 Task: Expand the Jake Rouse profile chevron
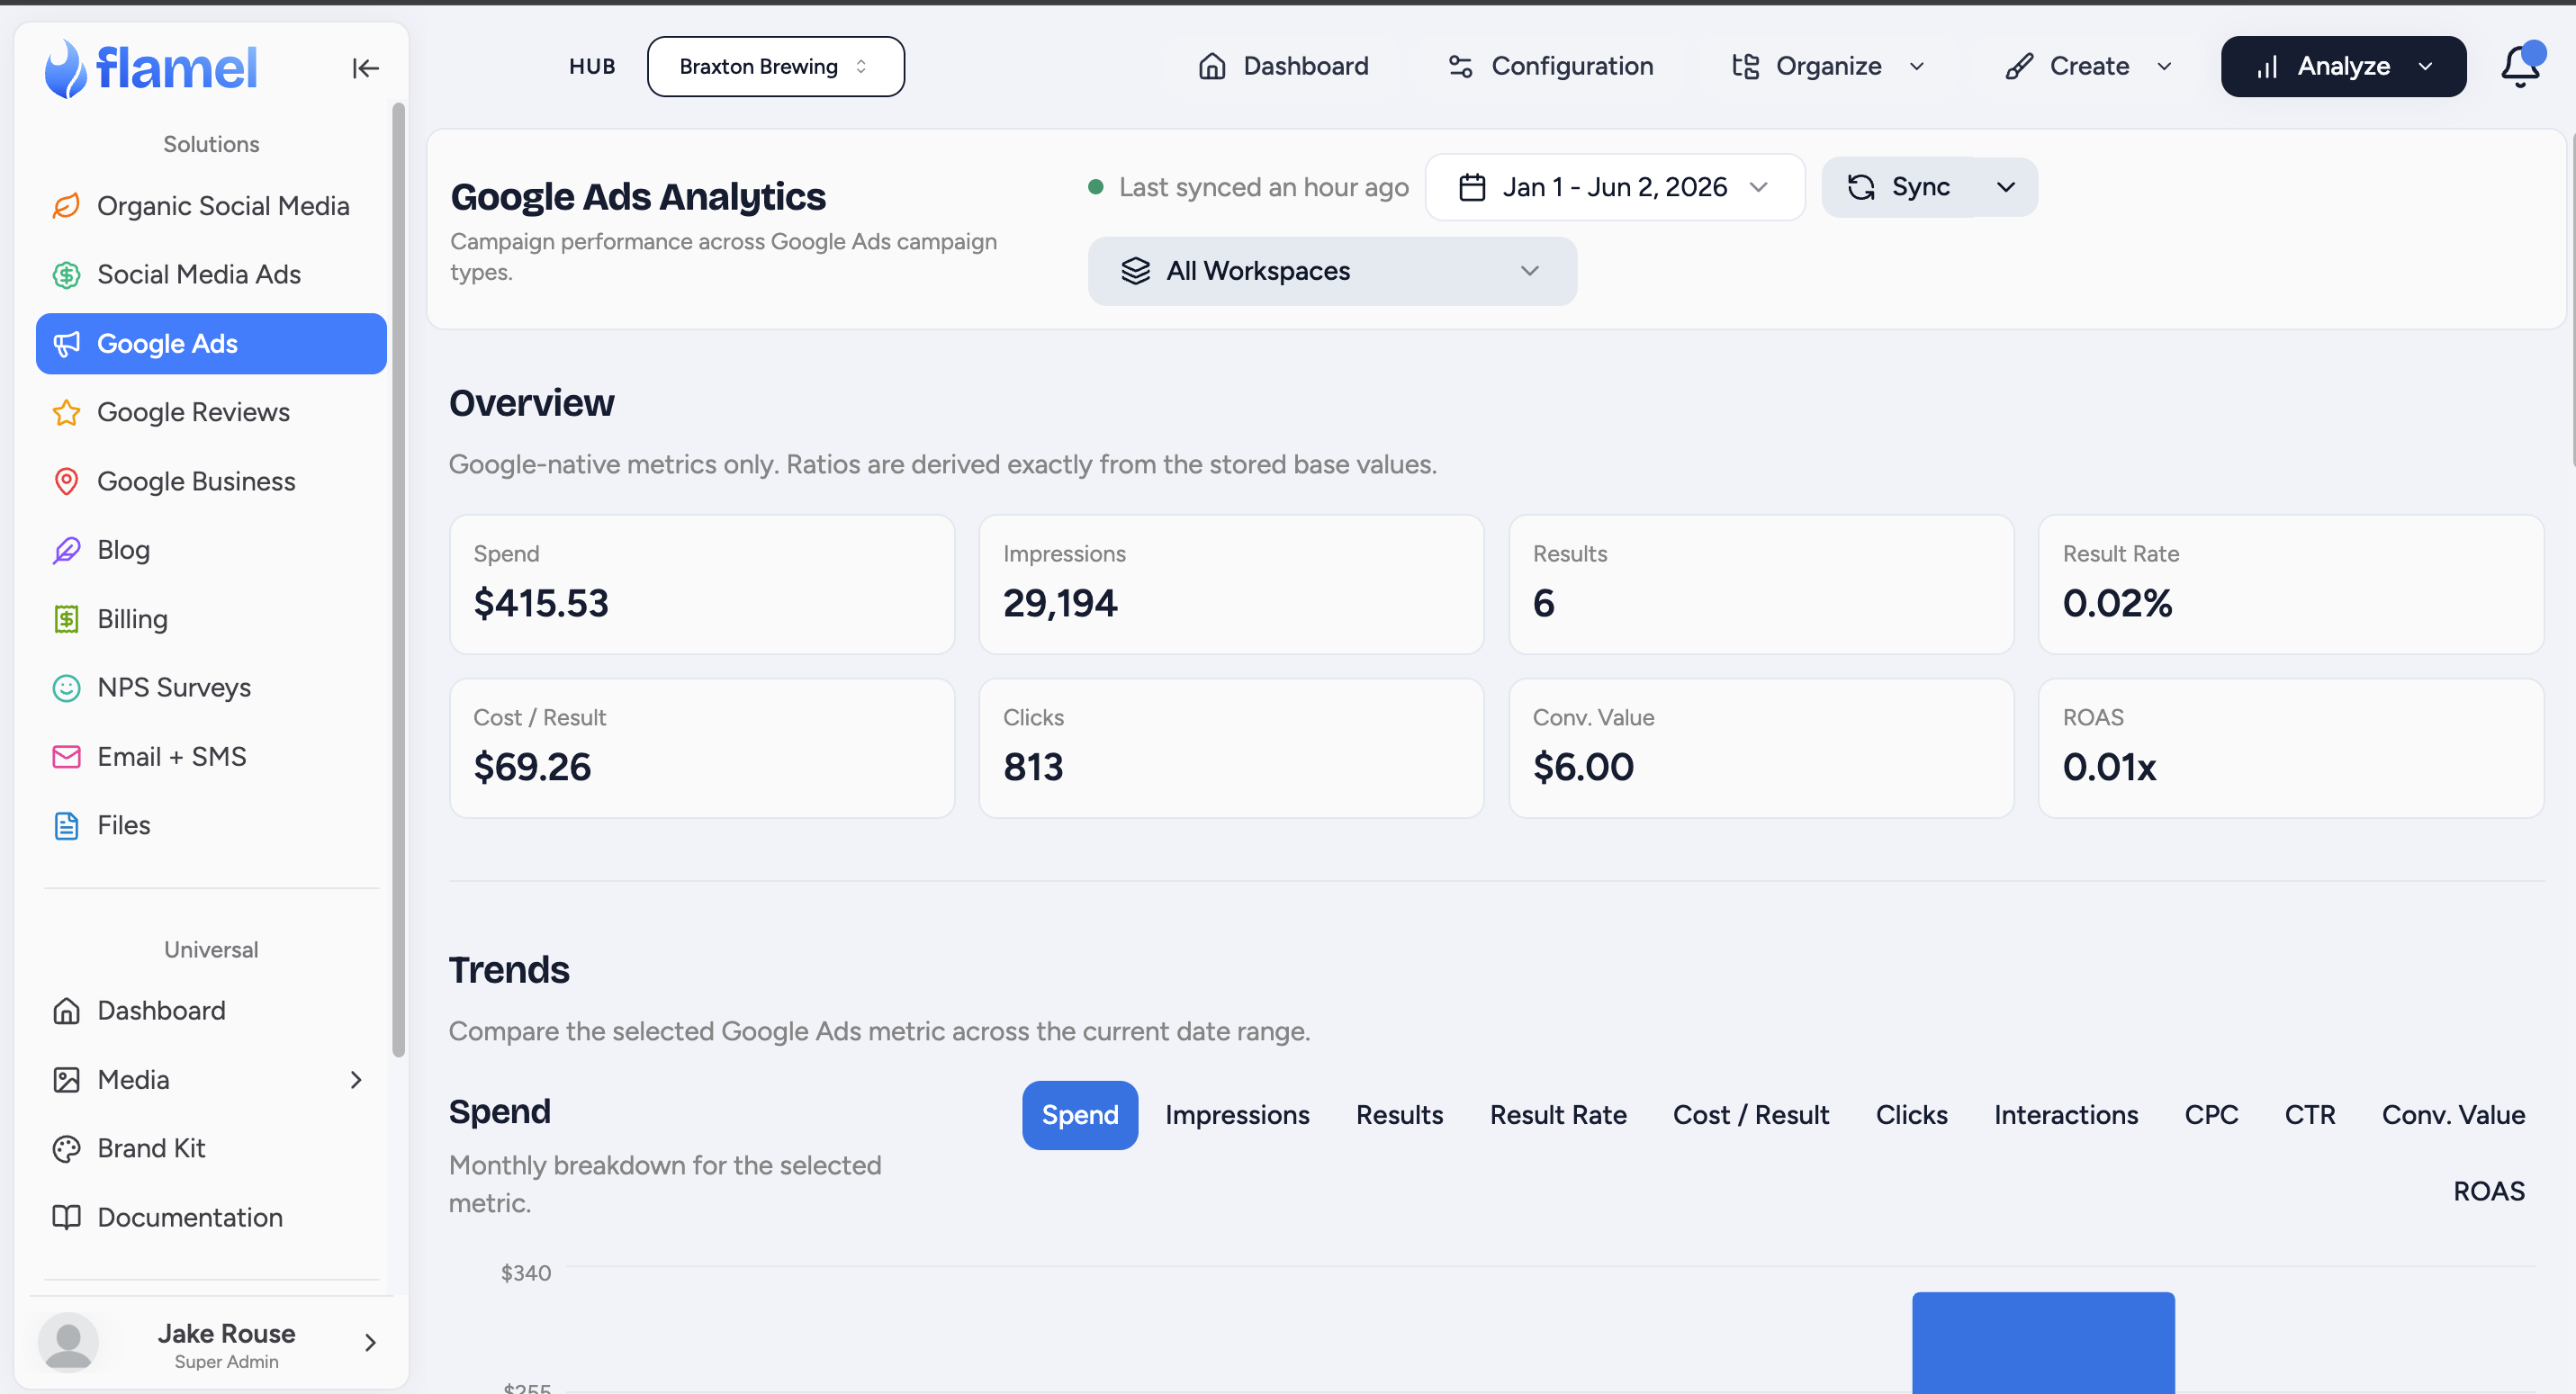coord(370,1342)
